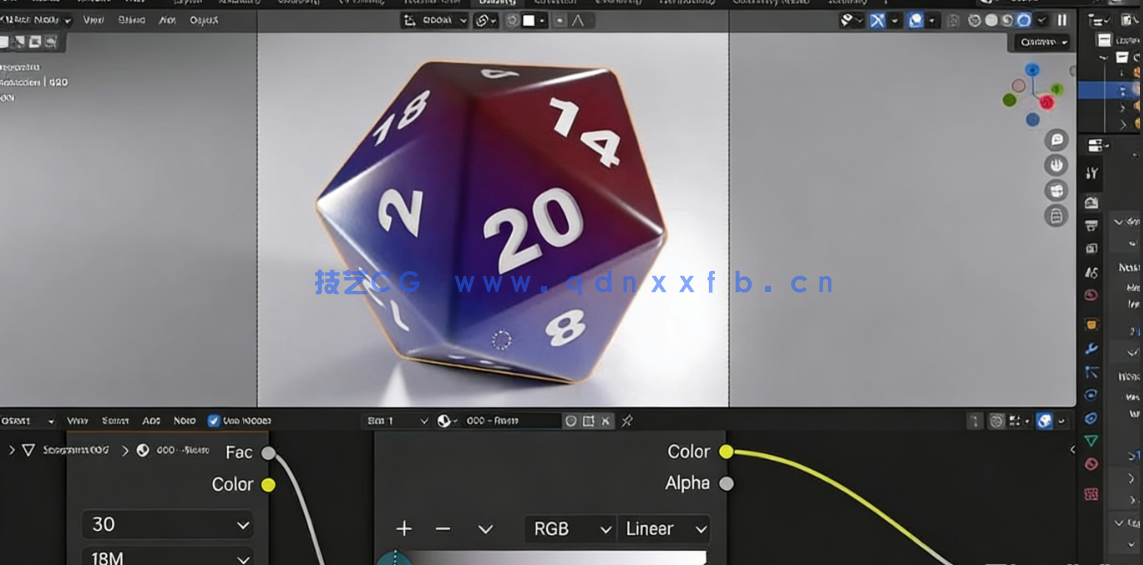Toggle the snap magnet button in viewport header
1143x565 pixels.
pos(512,20)
